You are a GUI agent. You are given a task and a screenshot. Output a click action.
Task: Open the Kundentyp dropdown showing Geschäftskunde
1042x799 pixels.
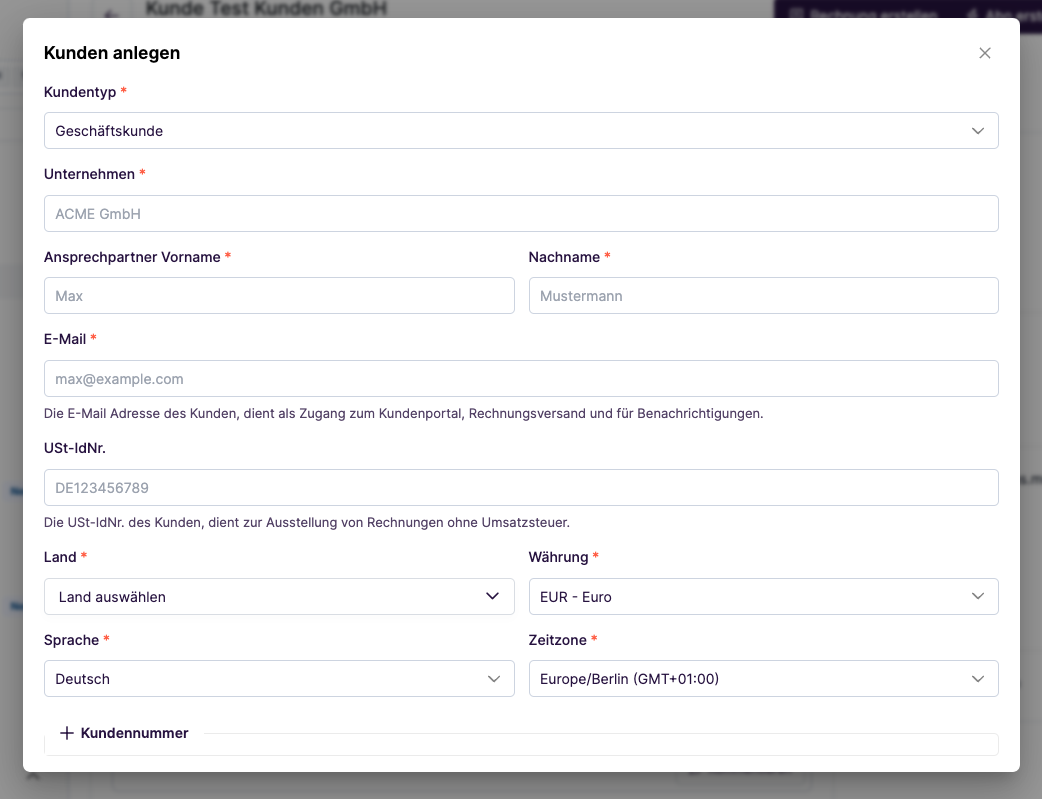pyautogui.click(x=521, y=131)
